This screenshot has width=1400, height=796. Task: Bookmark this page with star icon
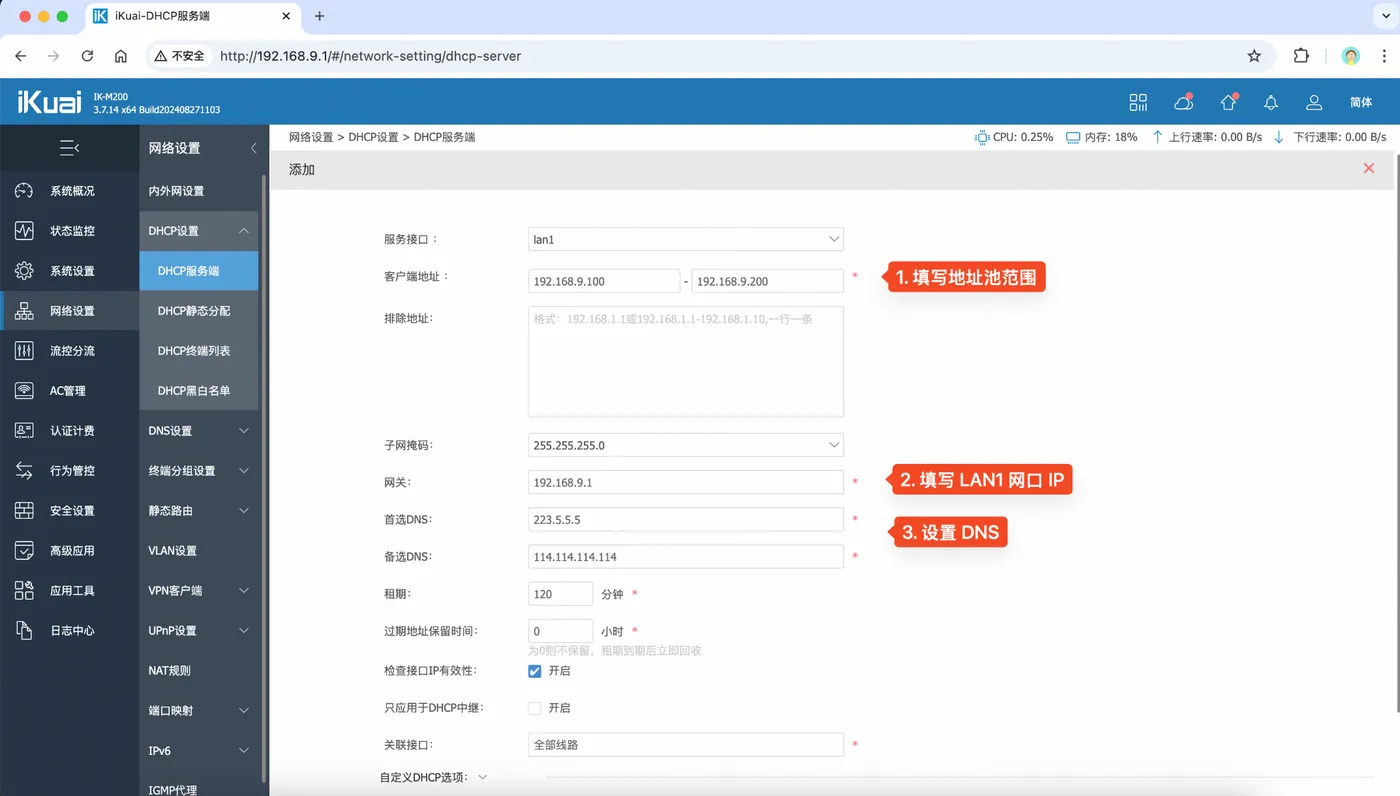[x=1254, y=56]
